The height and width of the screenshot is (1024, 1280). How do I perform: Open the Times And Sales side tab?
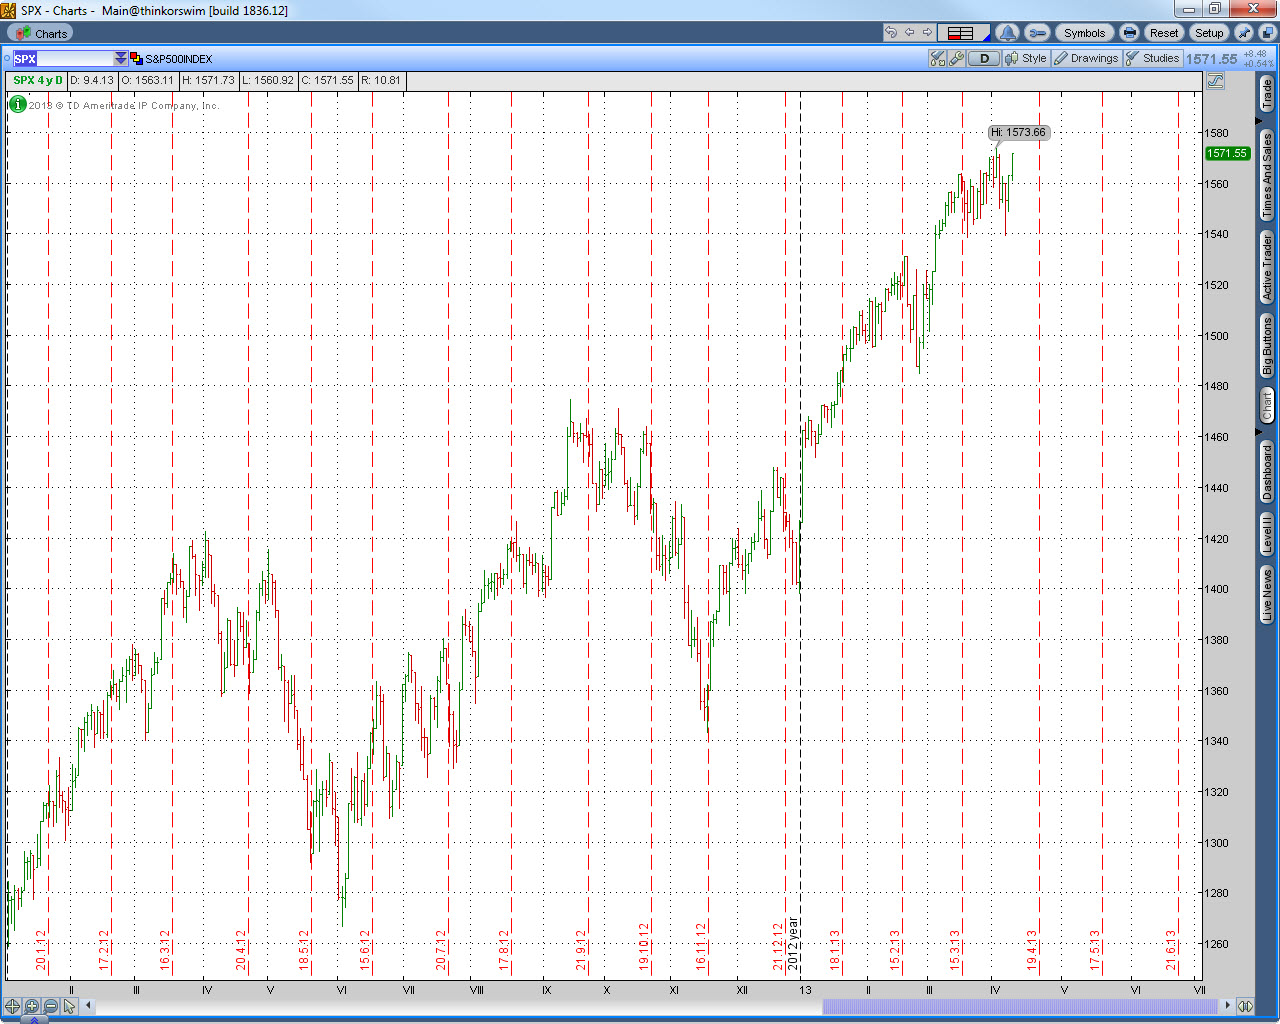pyautogui.click(x=1267, y=176)
